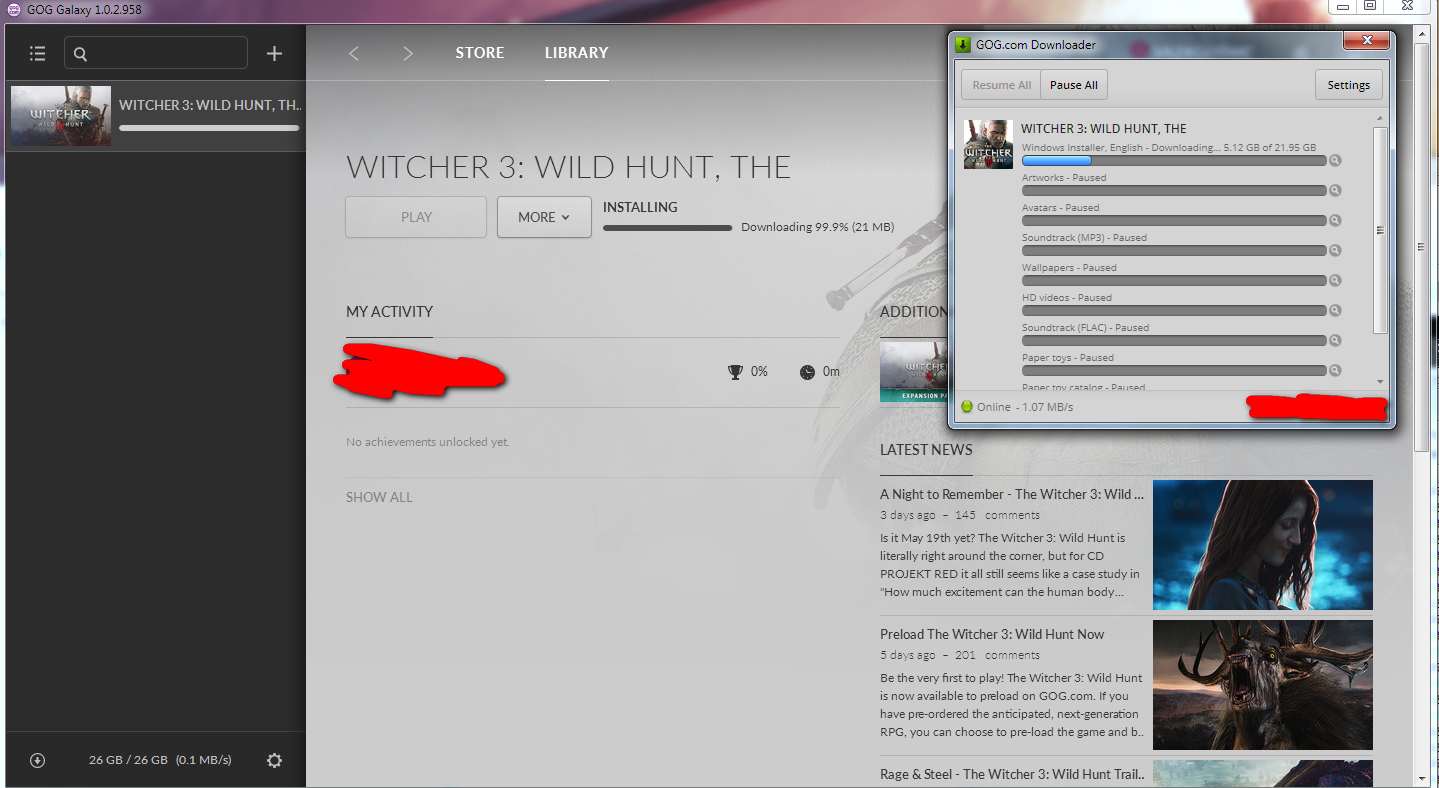The height and width of the screenshot is (788, 1439).
Task: Click magnifier beside Soundtrack (FLAC) download
Action: pyautogui.click(x=1335, y=340)
